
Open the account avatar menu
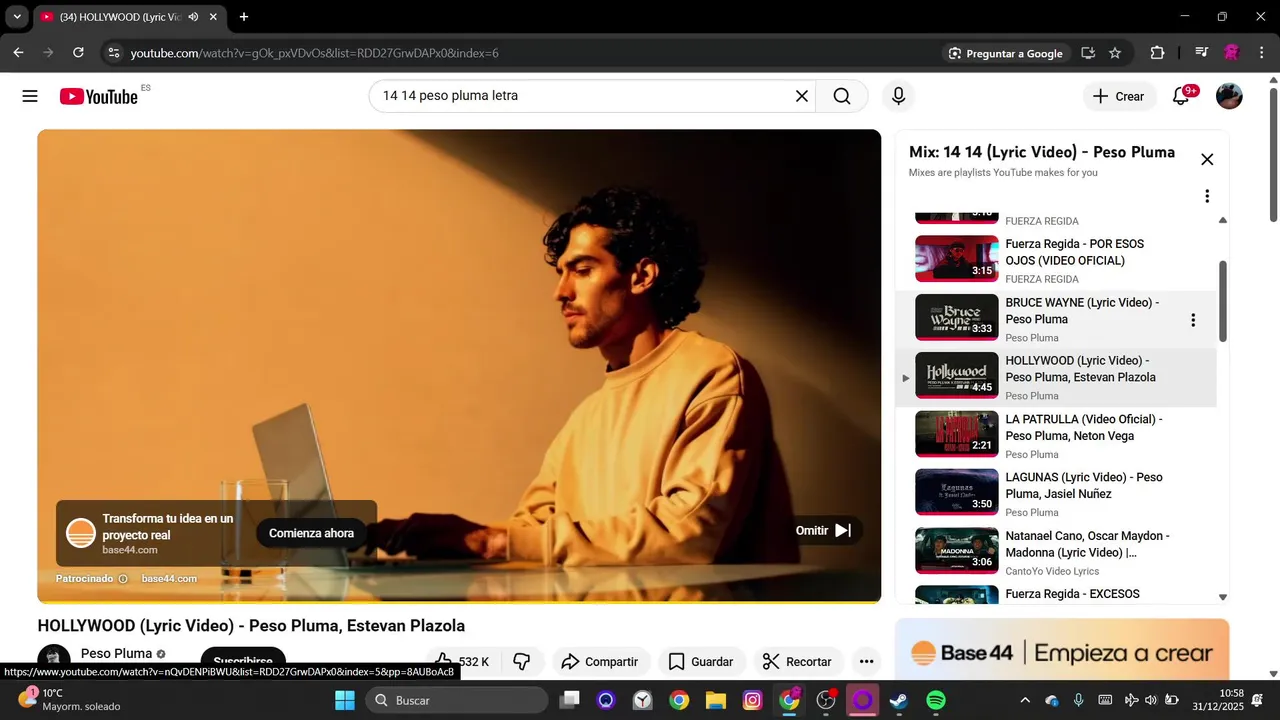pos(1229,96)
